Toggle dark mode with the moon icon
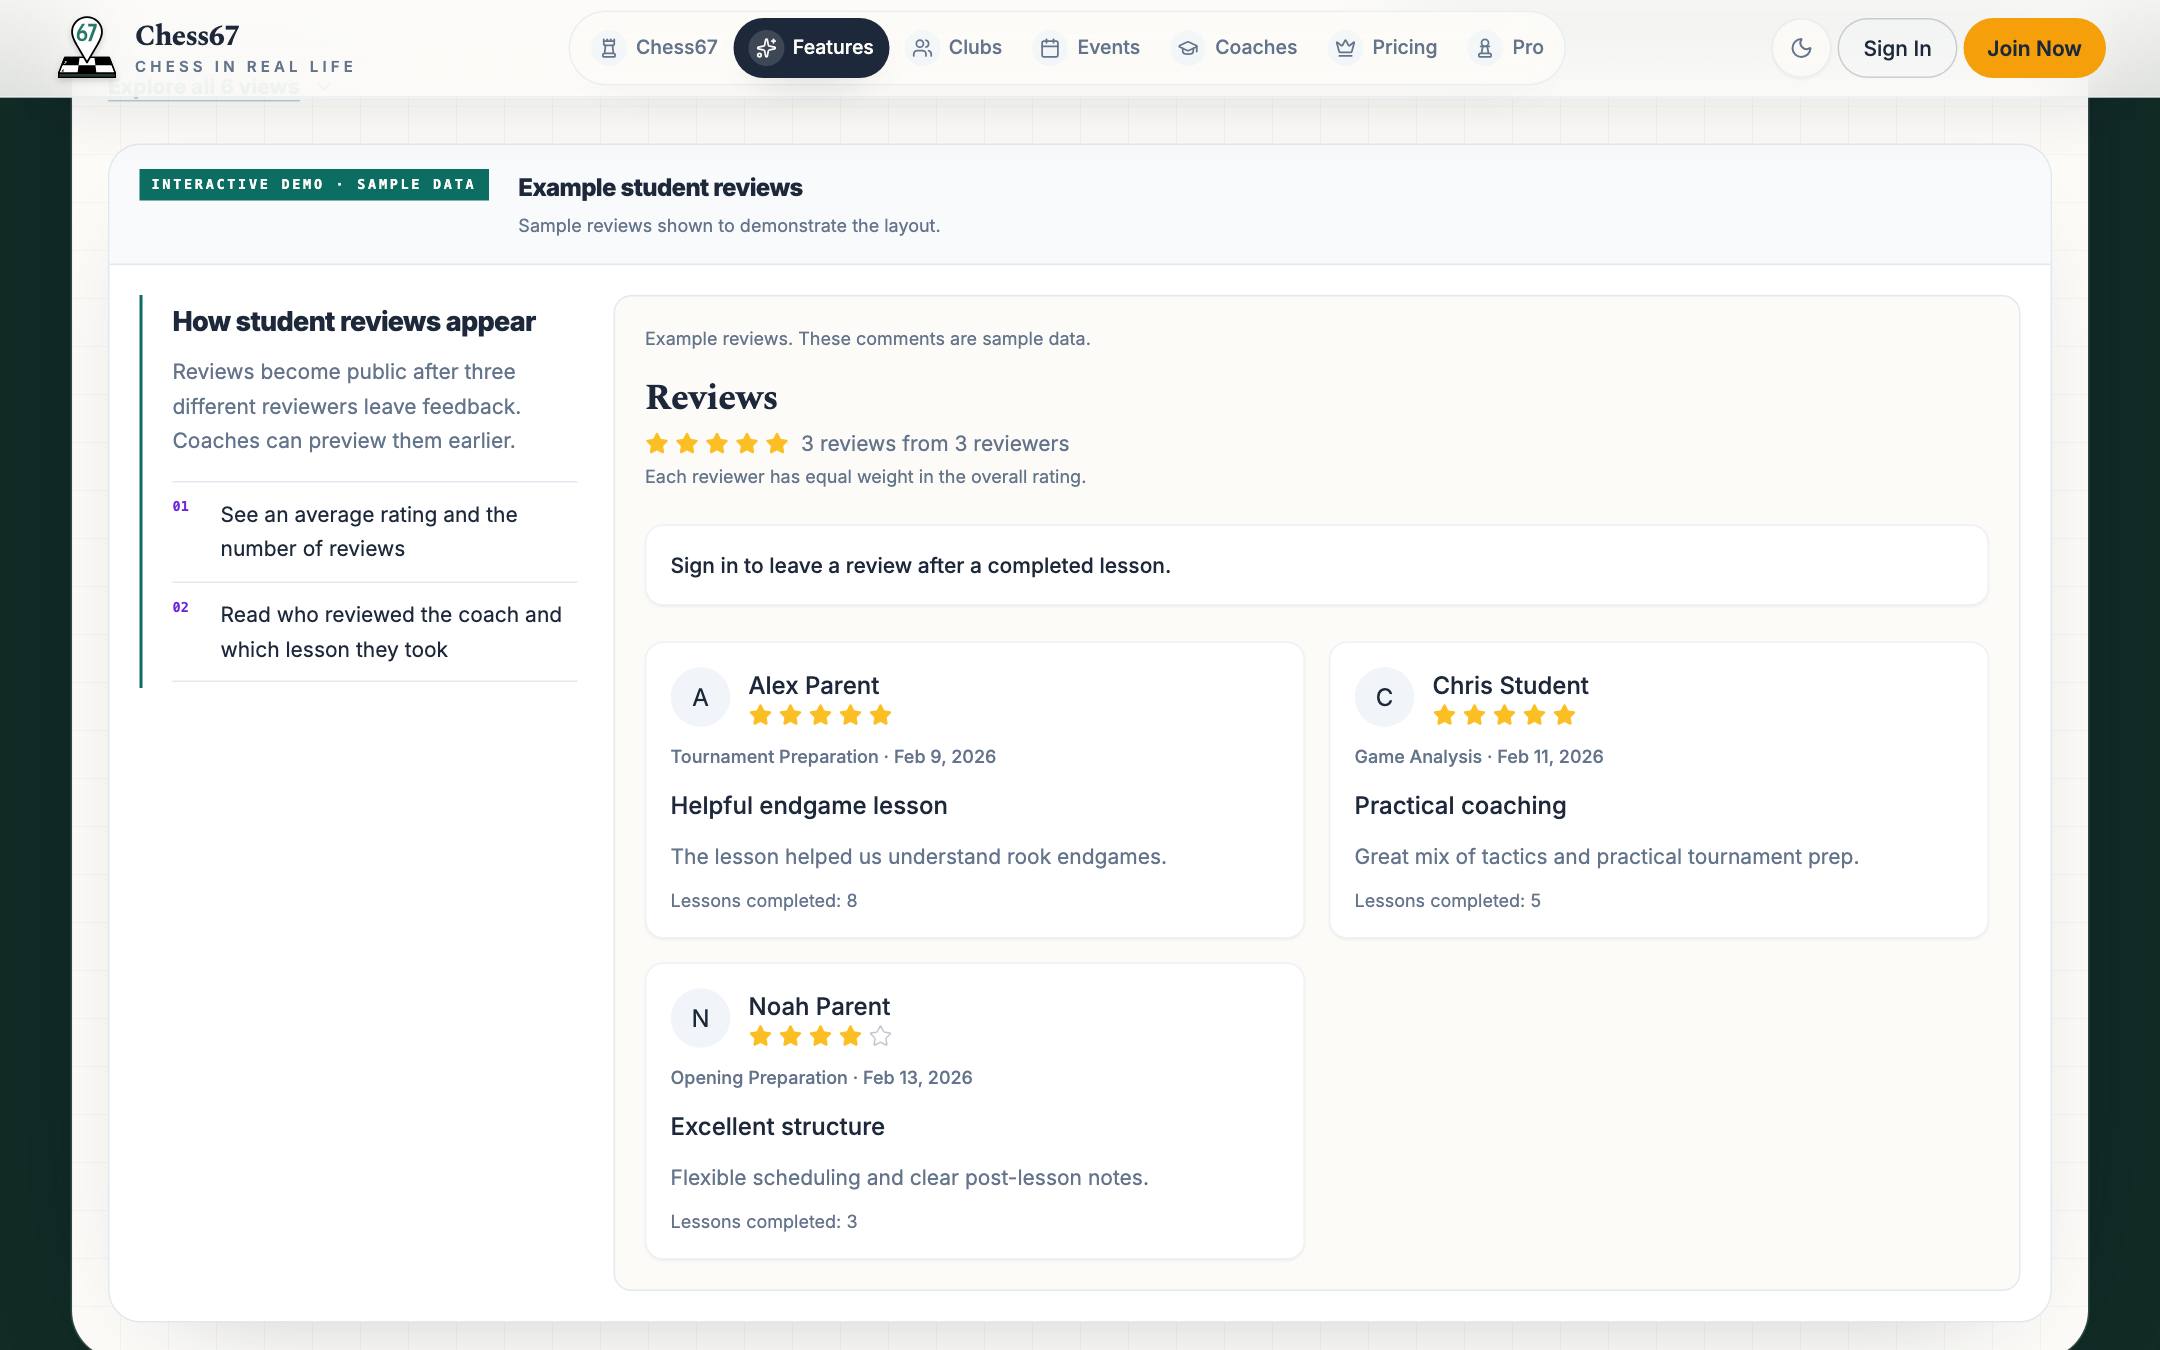 pyautogui.click(x=1801, y=48)
